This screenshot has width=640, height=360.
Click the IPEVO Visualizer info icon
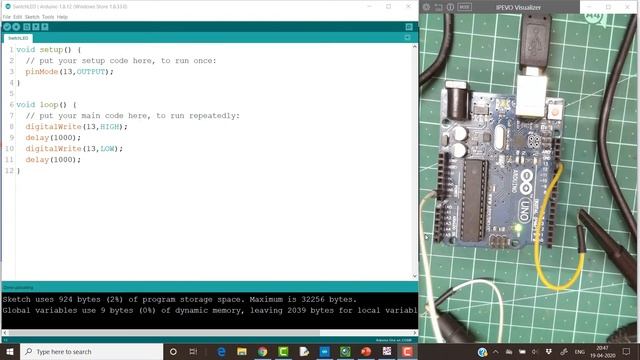[450, 7]
